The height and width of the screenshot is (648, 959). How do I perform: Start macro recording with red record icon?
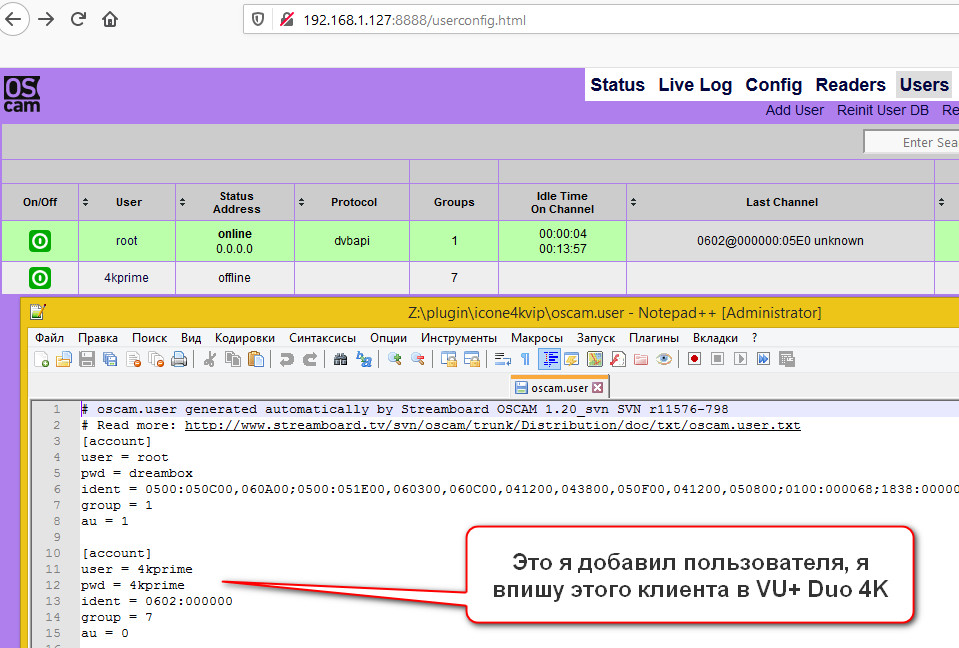coord(694,359)
